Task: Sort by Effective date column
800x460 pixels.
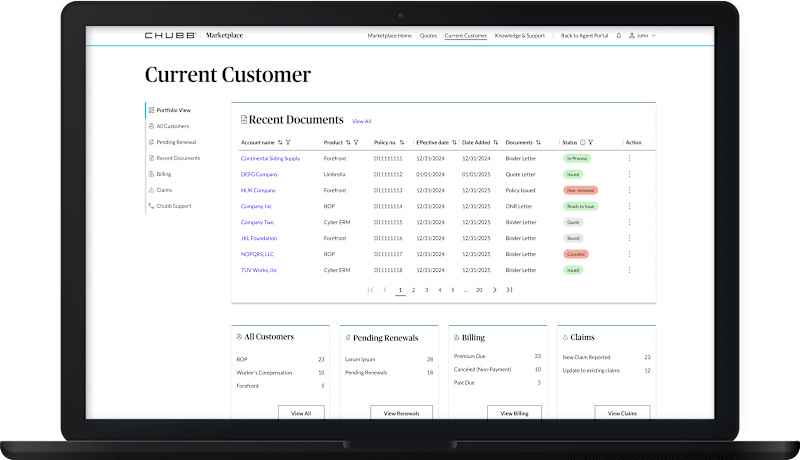Action: [454, 142]
